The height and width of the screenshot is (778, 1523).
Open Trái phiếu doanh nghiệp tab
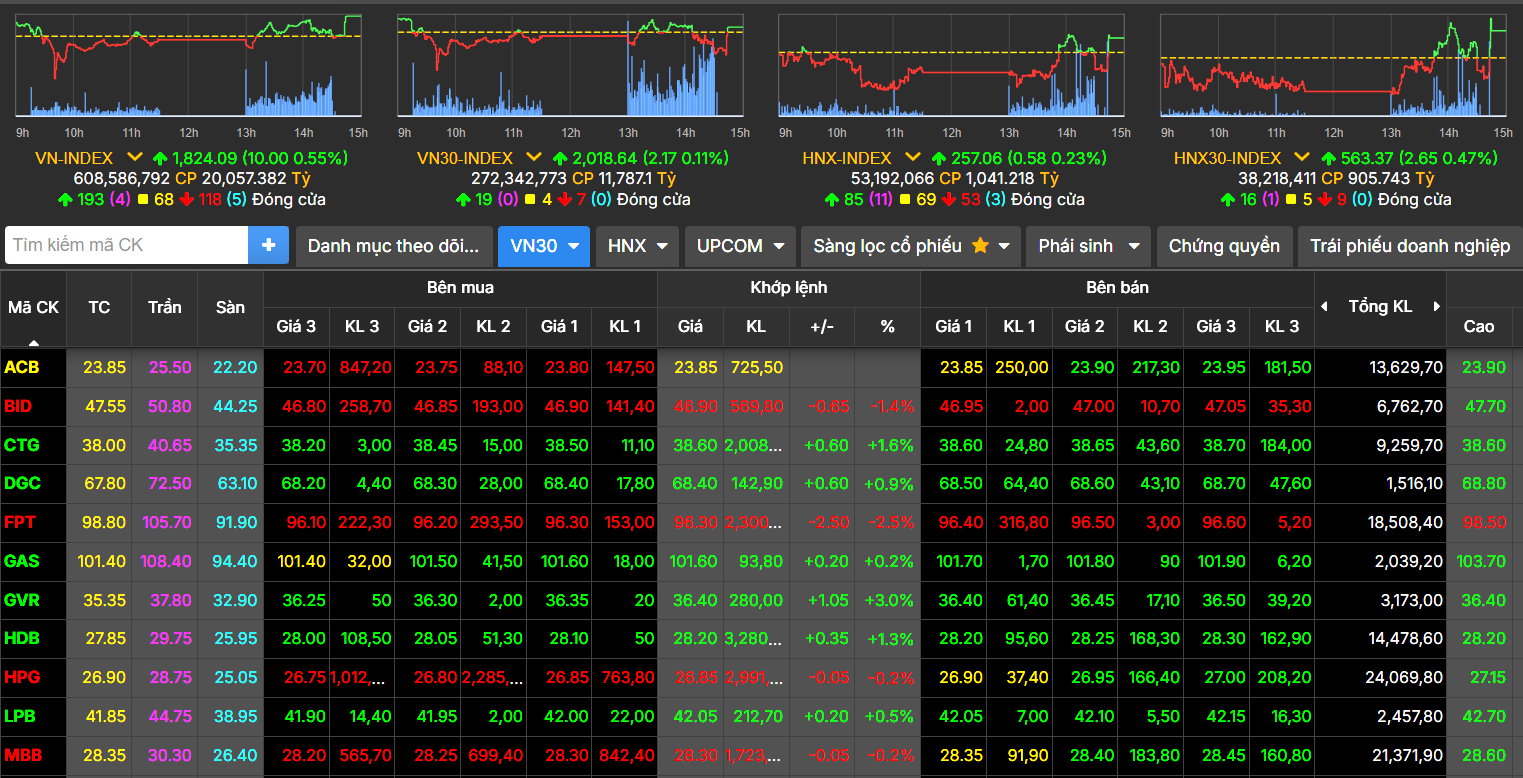[1410, 246]
